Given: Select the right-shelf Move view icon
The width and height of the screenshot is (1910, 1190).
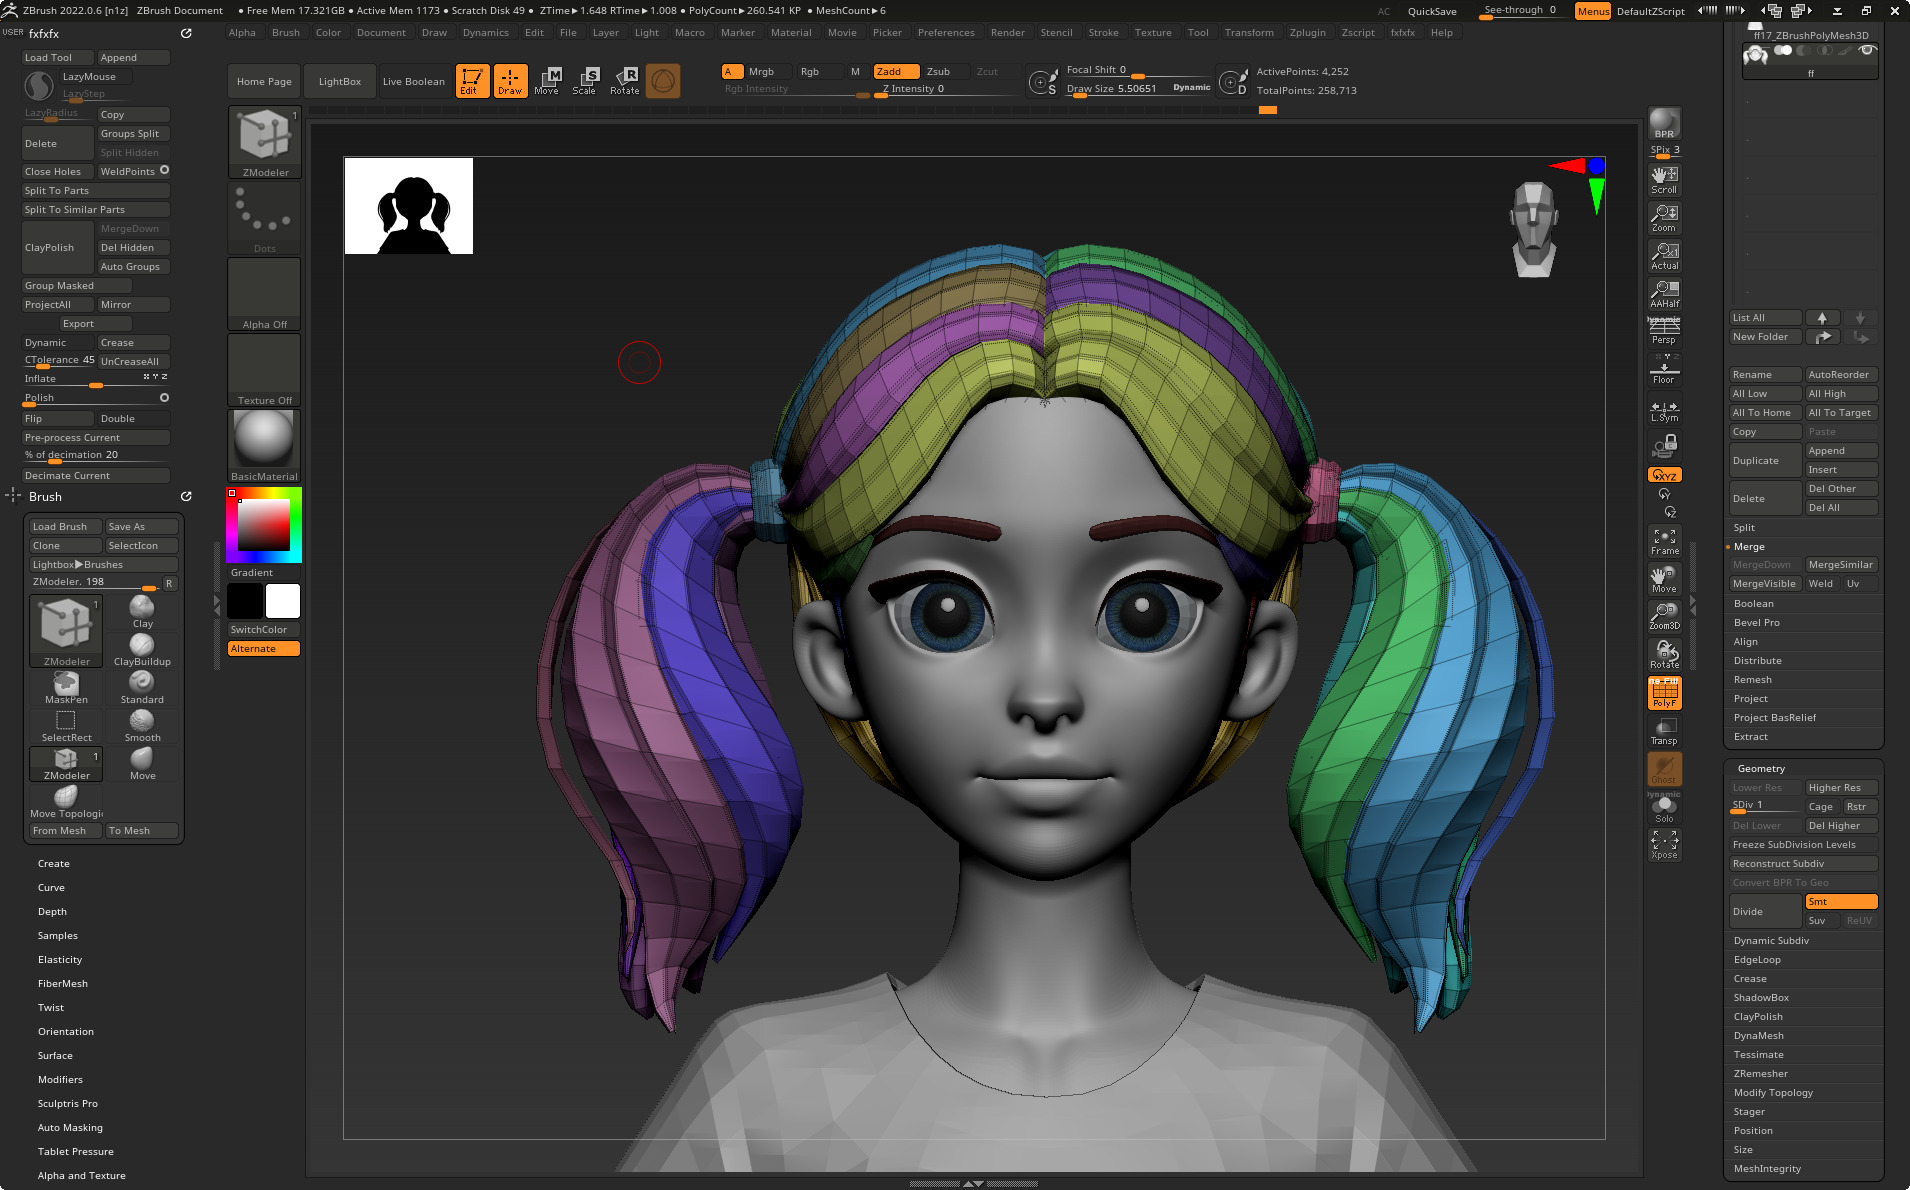Looking at the screenshot, I should click(1664, 579).
